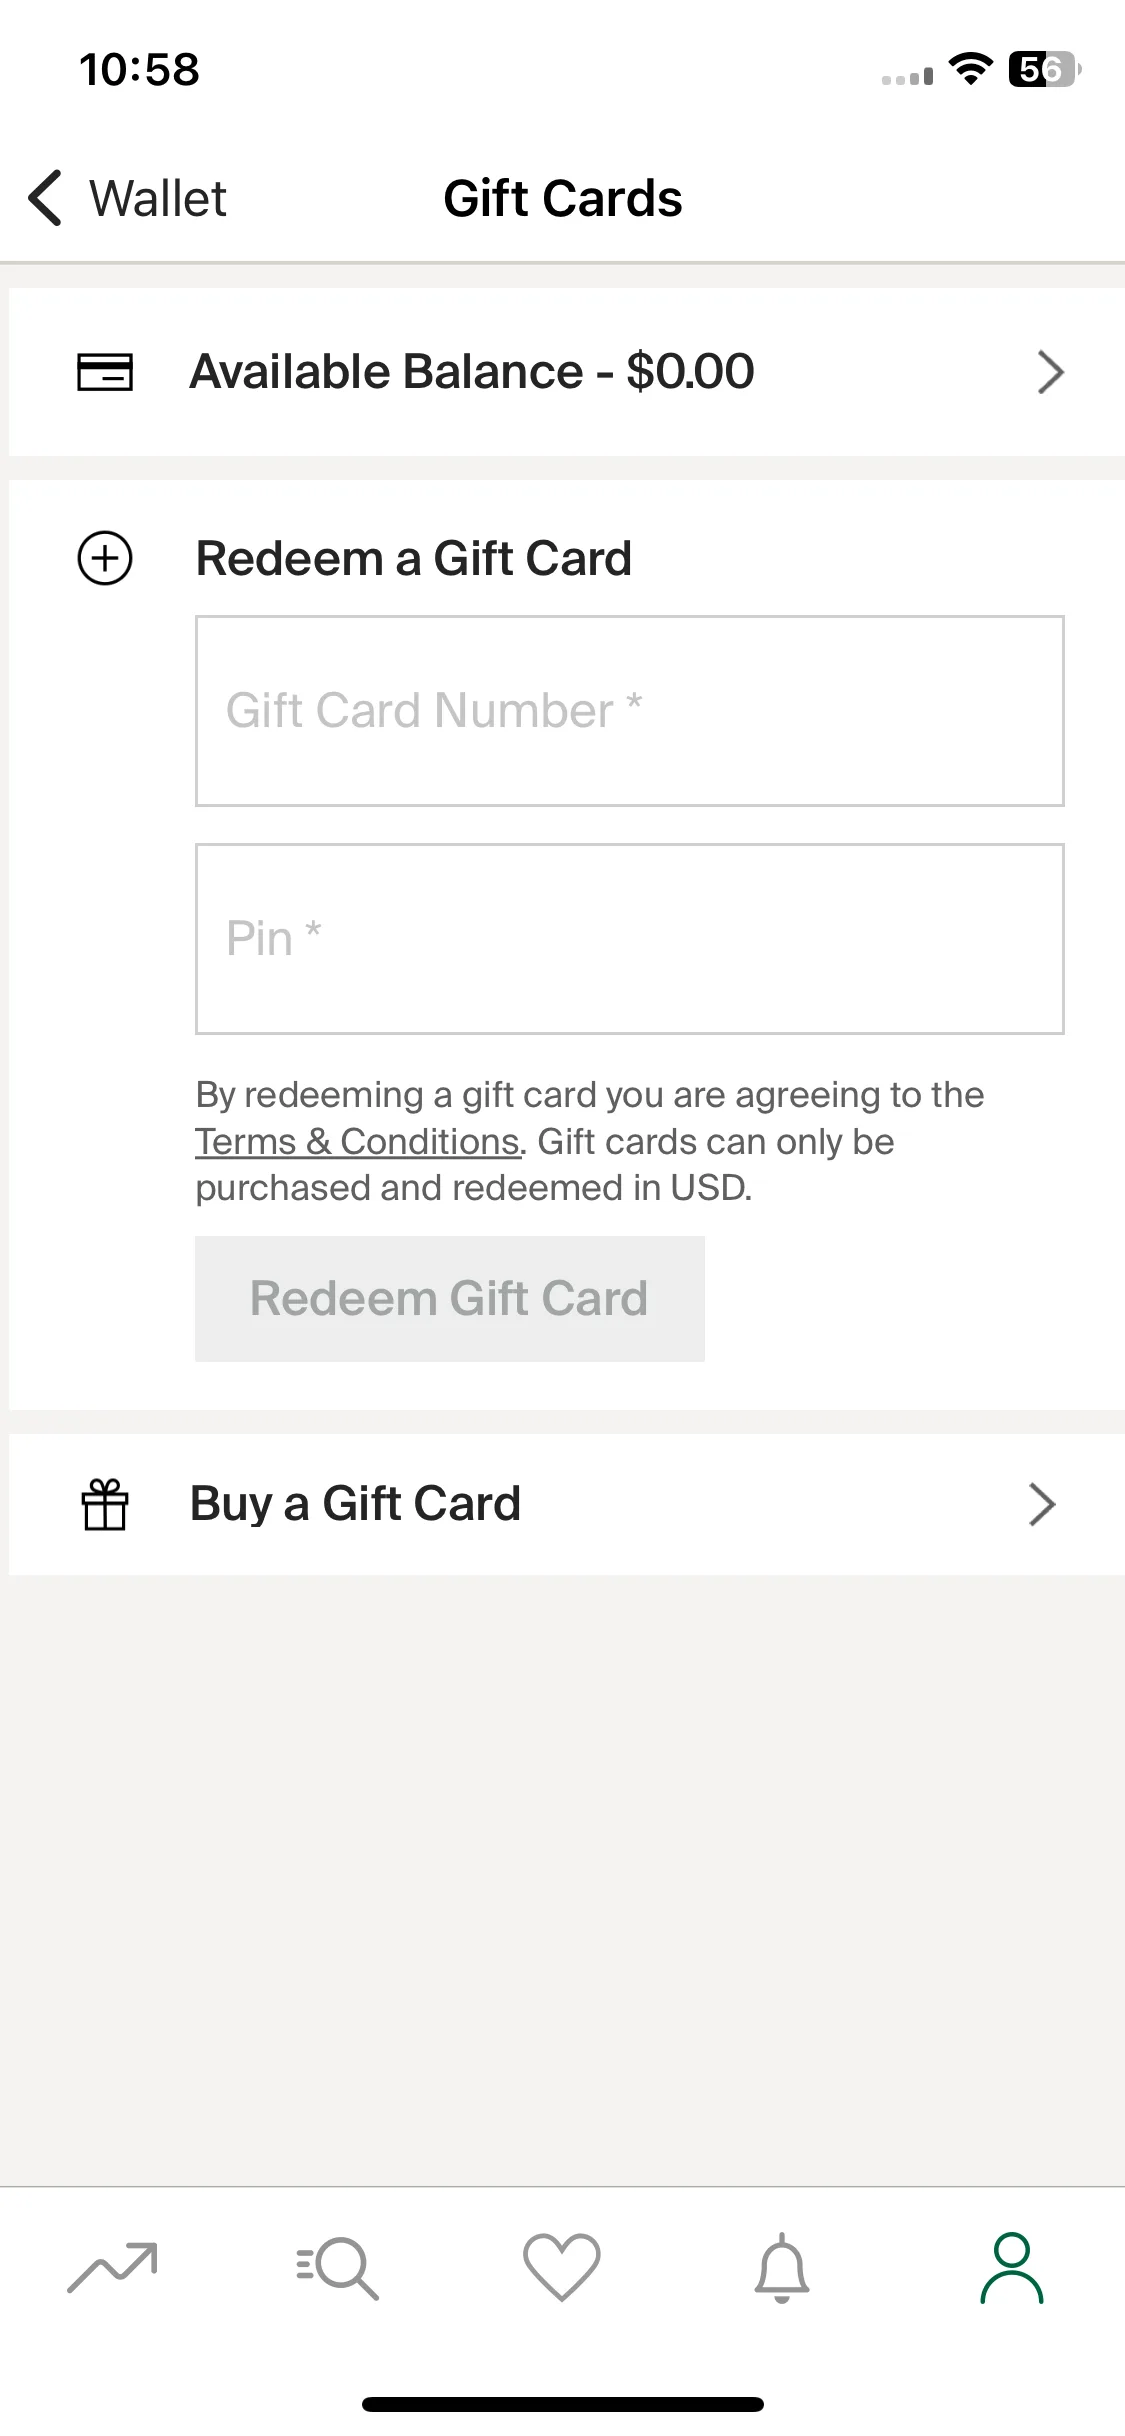Collapse the Redeem a Gift Card plus icon
This screenshot has width=1125, height=2436.
point(105,558)
